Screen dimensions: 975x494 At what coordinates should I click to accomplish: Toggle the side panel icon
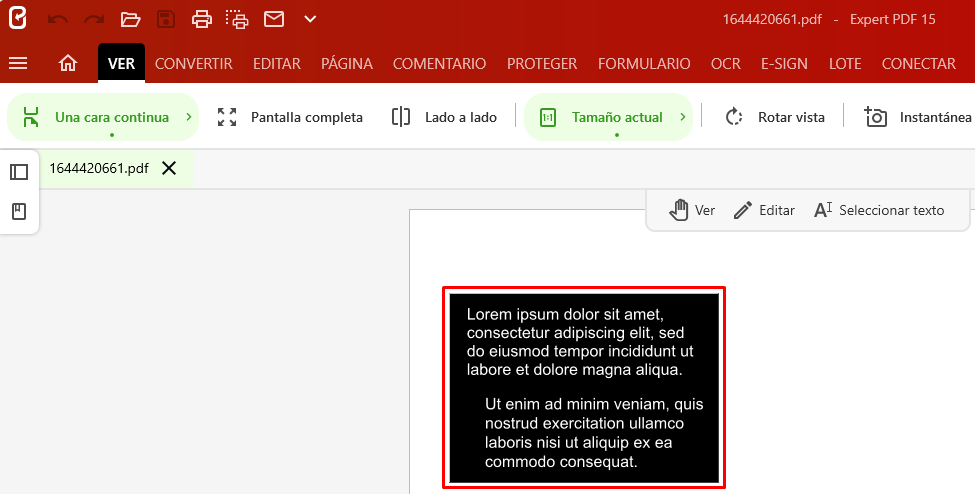point(19,172)
